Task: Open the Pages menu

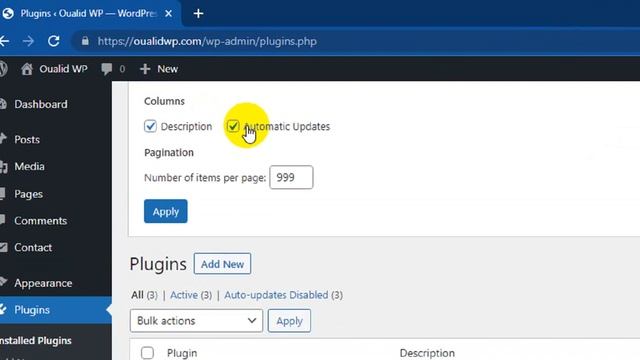Action: point(28,194)
